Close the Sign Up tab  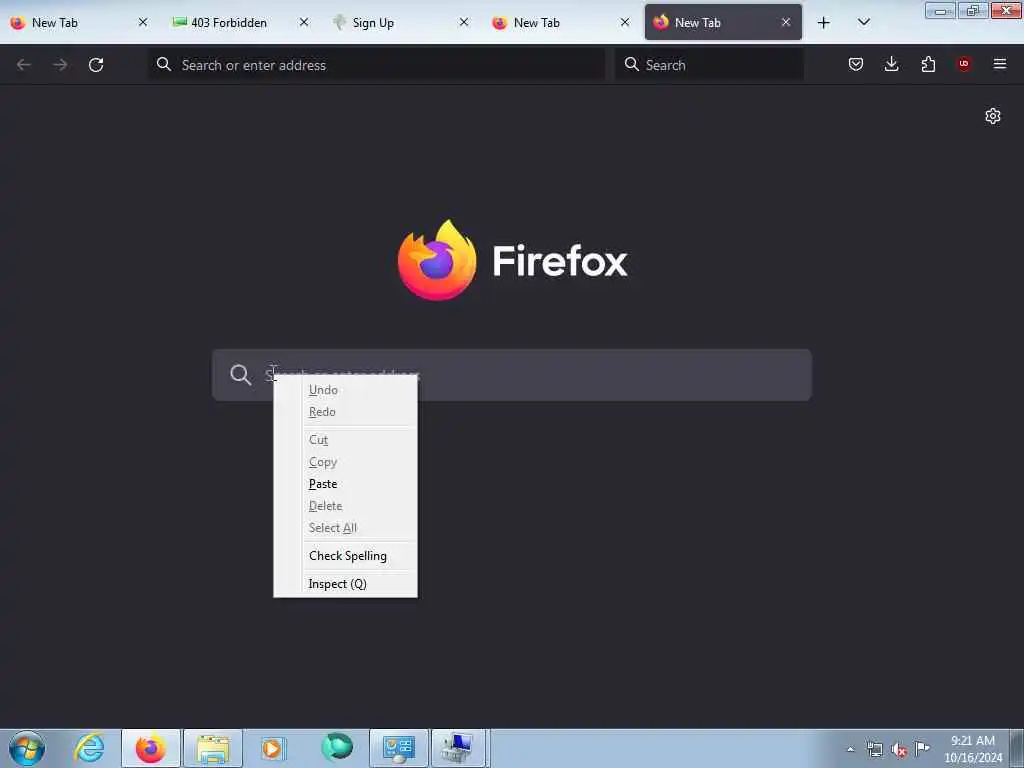click(464, 22)
